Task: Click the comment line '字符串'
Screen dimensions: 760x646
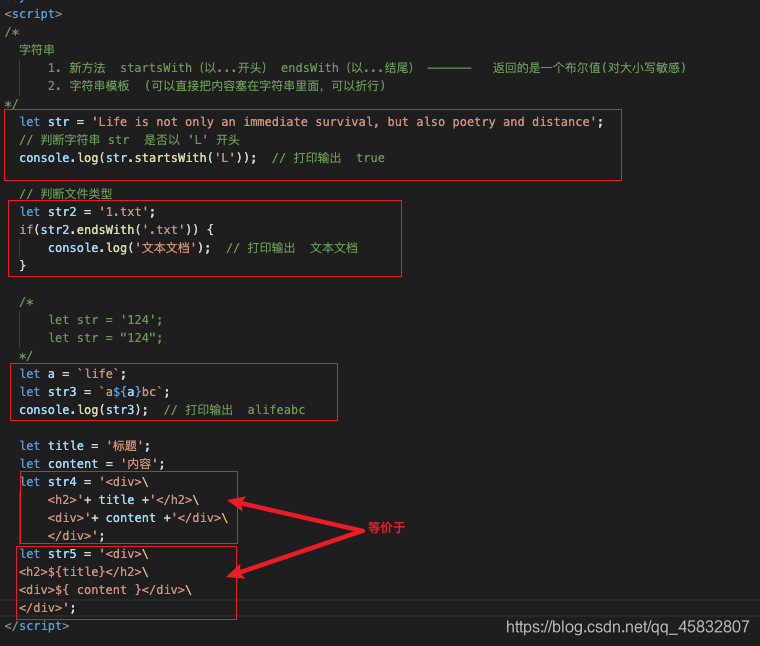Action: (37, 49)
